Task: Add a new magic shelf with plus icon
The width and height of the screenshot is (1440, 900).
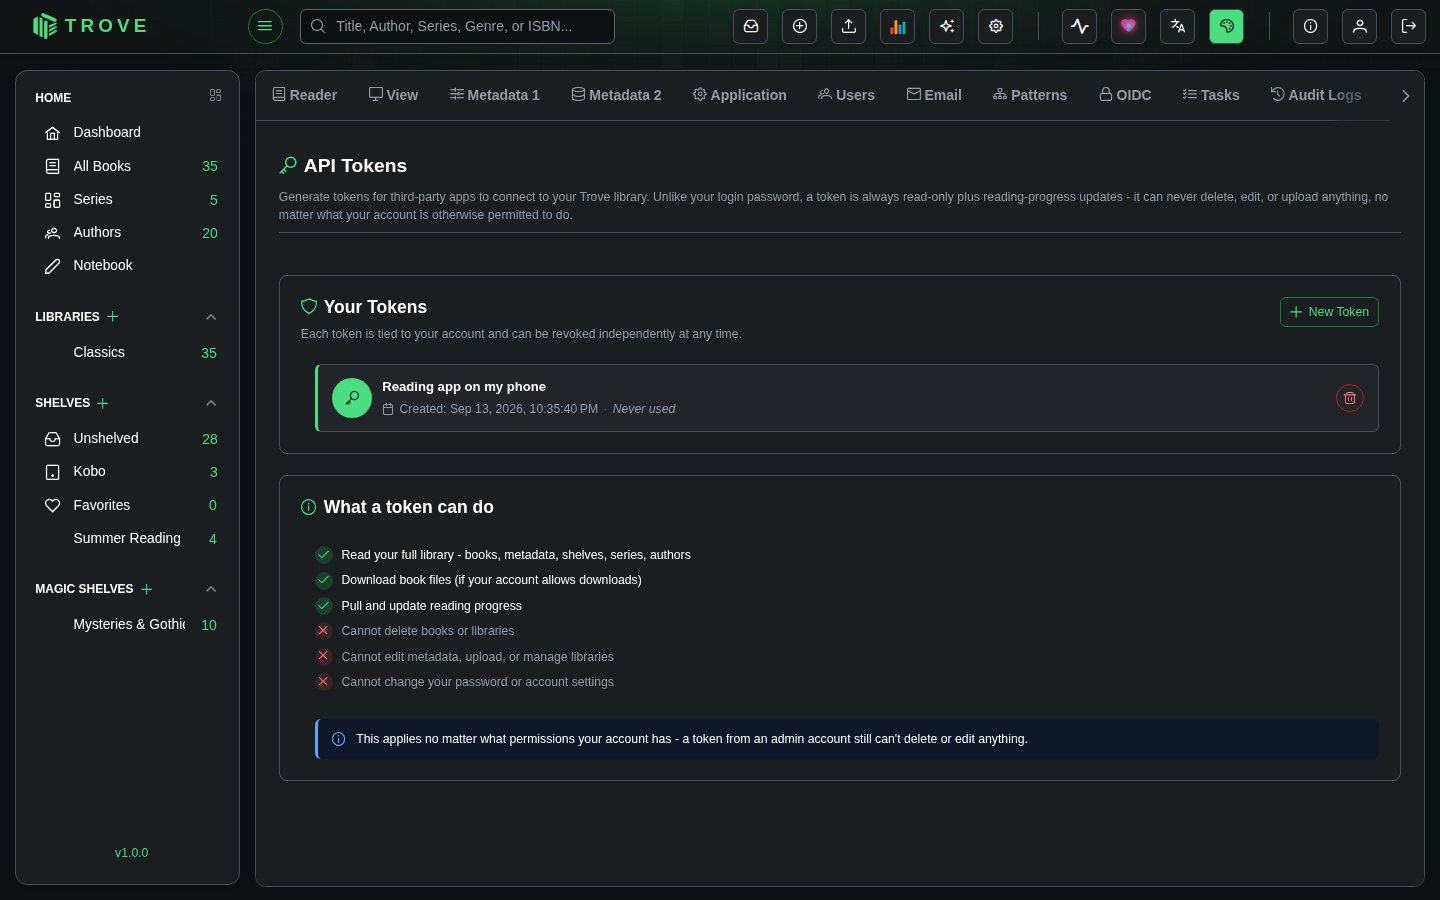Action: coord(147,589)
